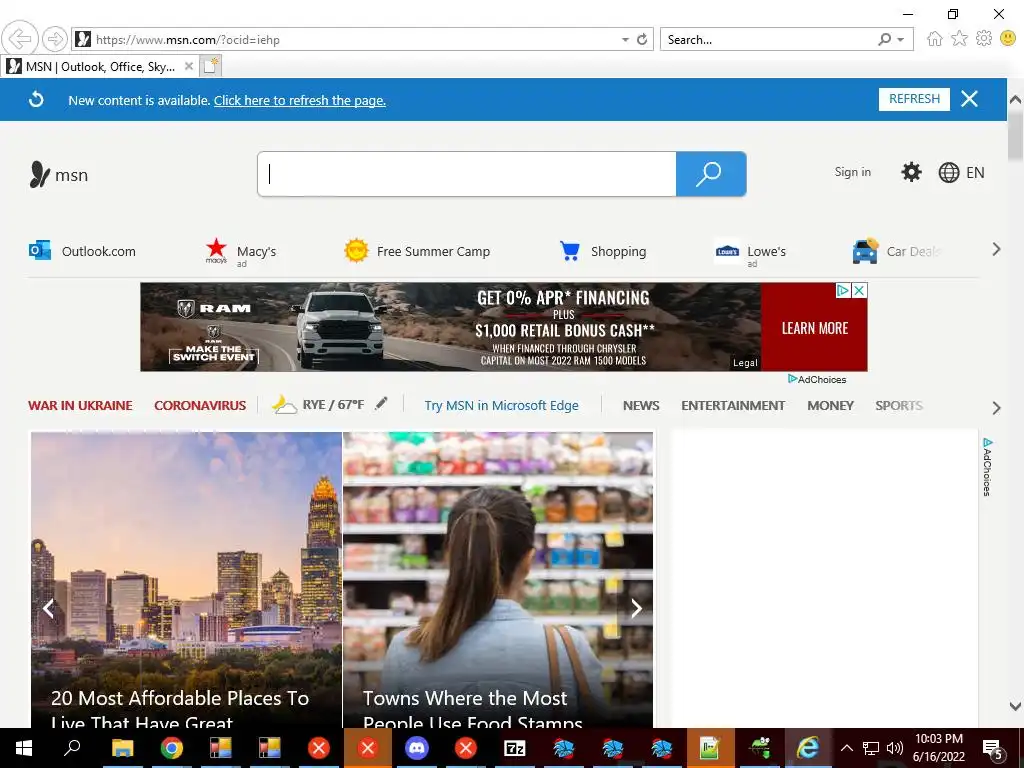The height and width of the screenshot is (768, 1024).
Task: Click LEARN MORE on the RAM ad
Action: coord(814,328)
